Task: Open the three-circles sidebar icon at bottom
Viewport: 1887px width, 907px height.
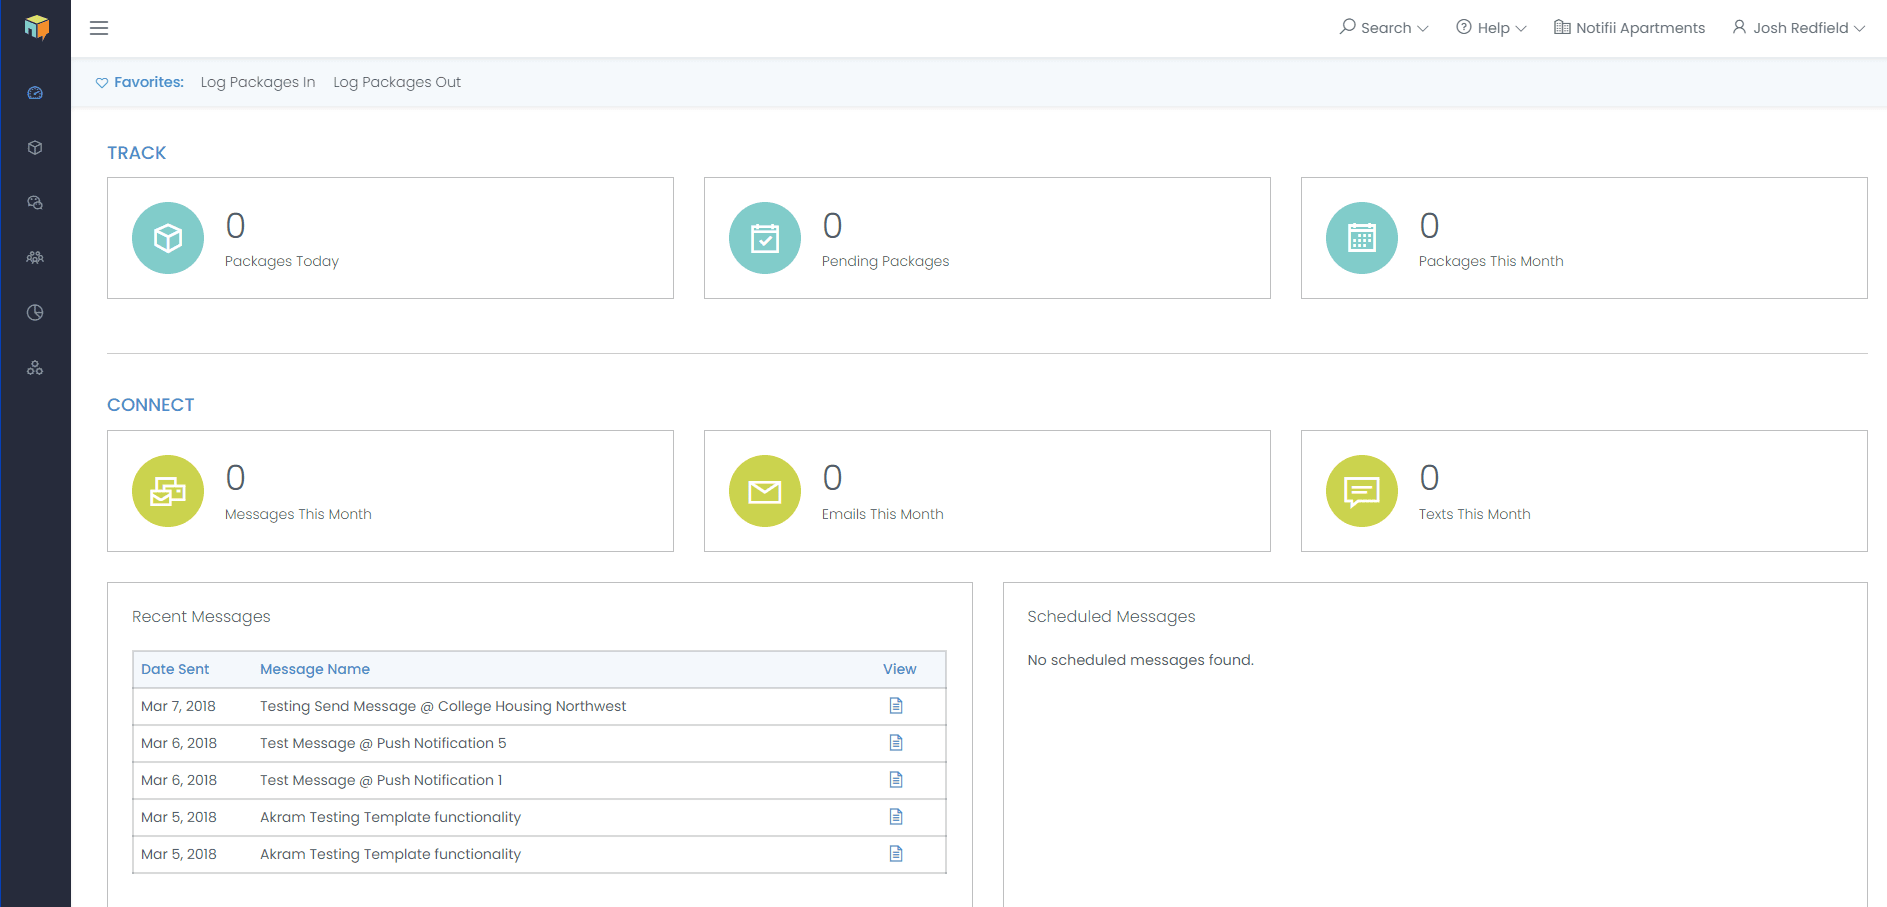Action: (x=35, y=368)
